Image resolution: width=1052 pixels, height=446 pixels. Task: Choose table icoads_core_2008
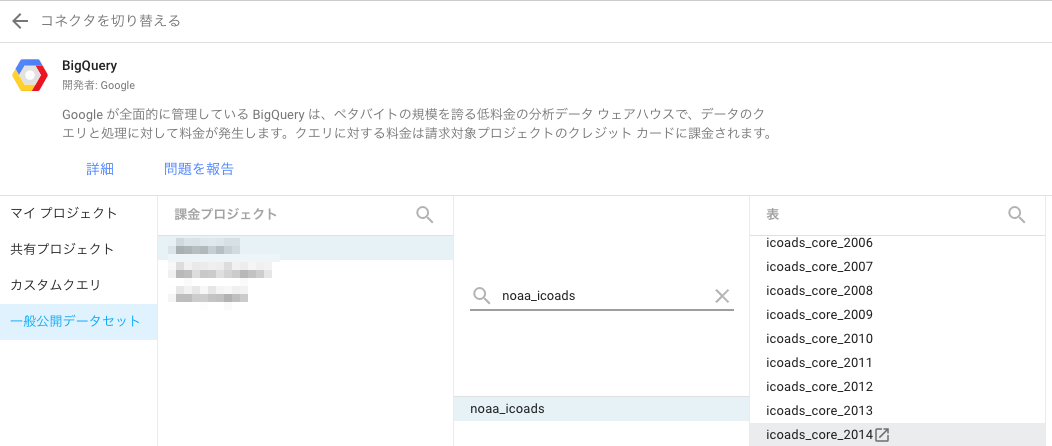click(897, 291)
